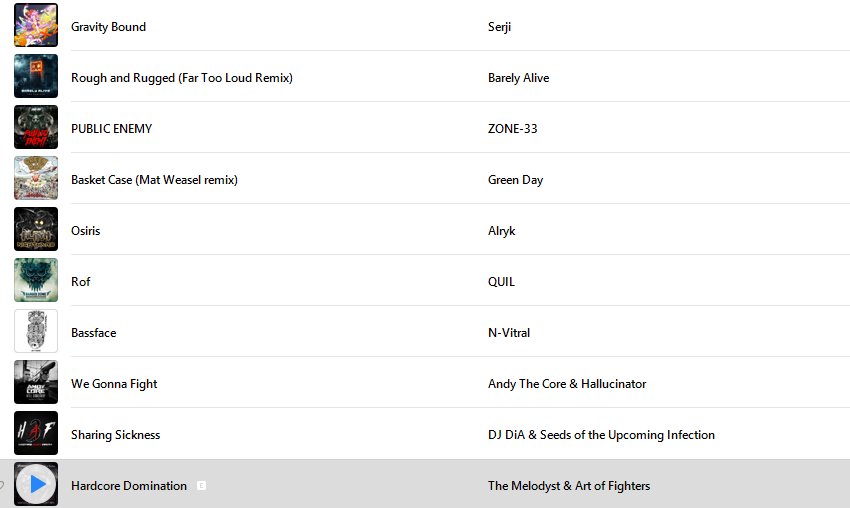This screenshot has width=850, height=508.
Task: Click the Basket Case album artwork
Action: tap(36, 178)
